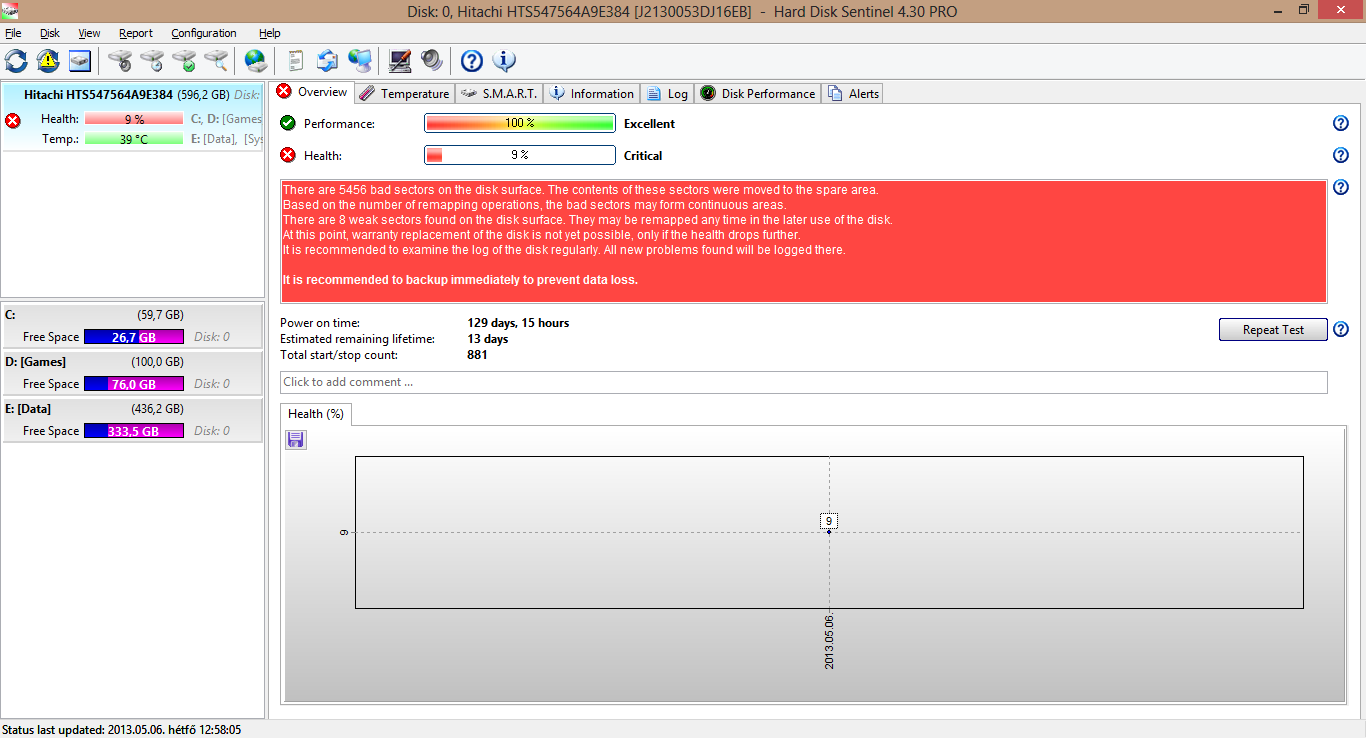The height and width of the screenshot is (738, 1366).
Task: Select the D: [Games] partition entry
Action: [x=133, y=372]
